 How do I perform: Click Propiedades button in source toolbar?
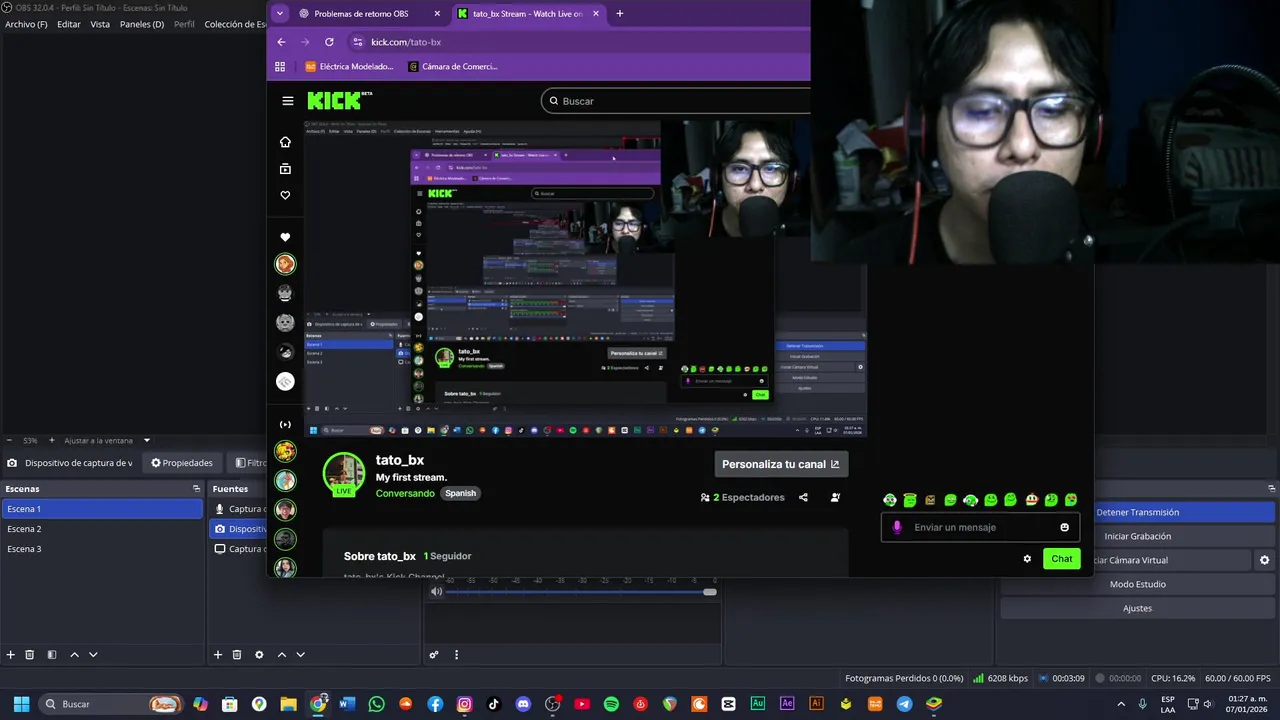[x=182, y=463]
